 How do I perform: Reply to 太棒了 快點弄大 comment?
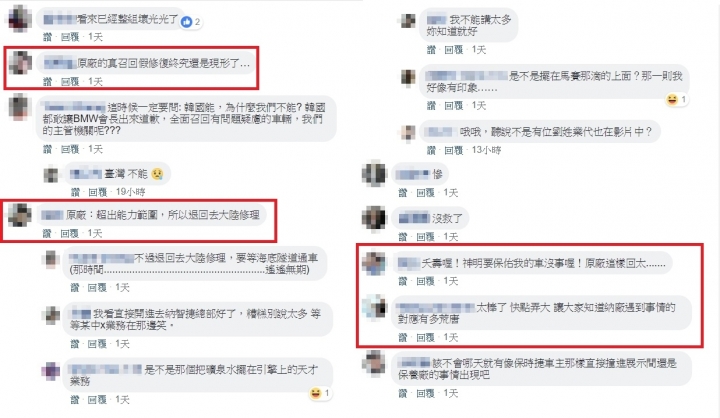point(425,338)
